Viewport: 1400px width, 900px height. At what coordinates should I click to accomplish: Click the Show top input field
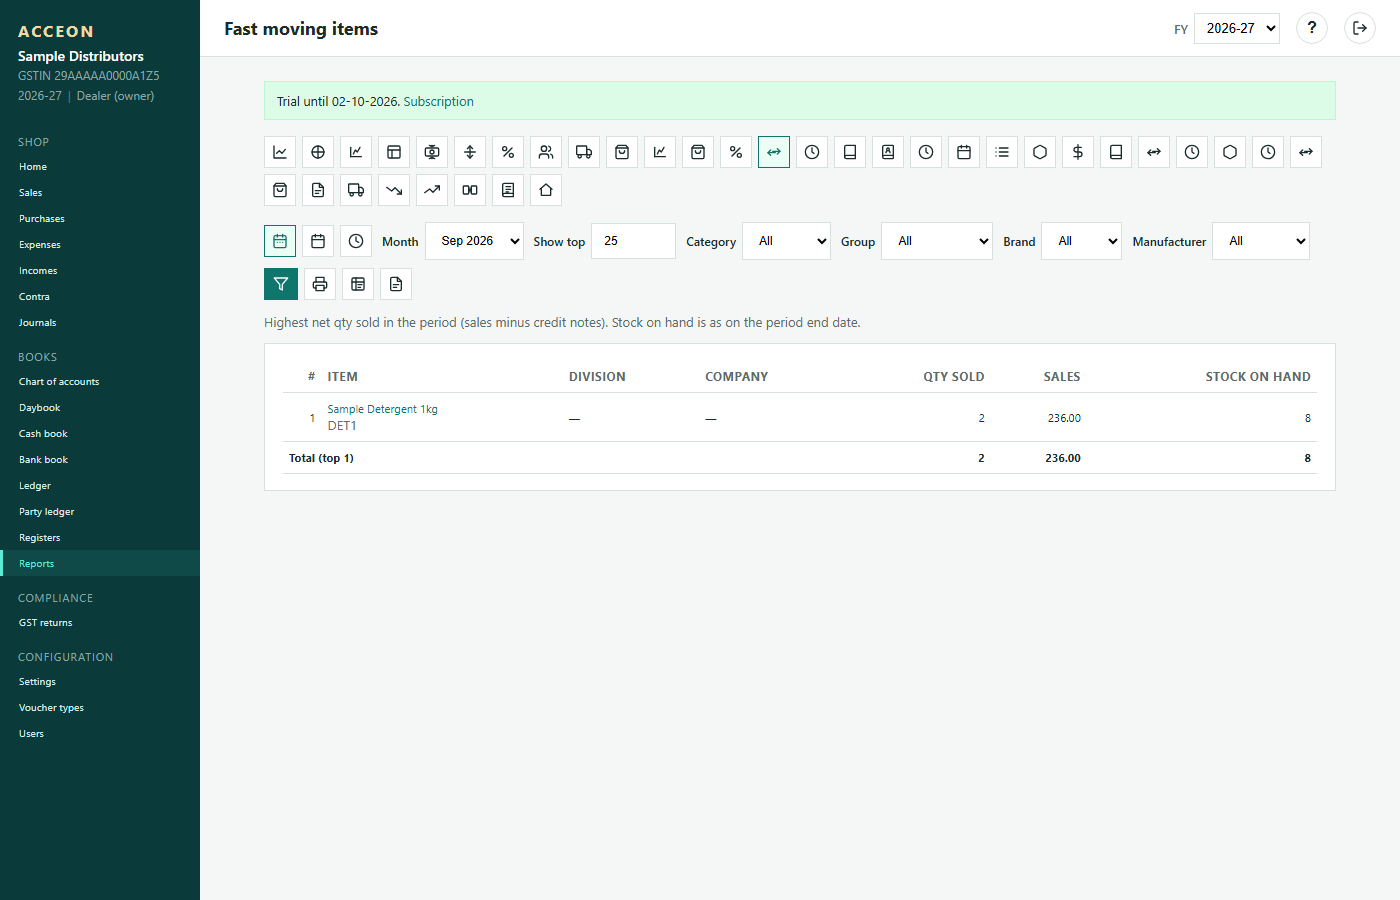click(633, 241)
